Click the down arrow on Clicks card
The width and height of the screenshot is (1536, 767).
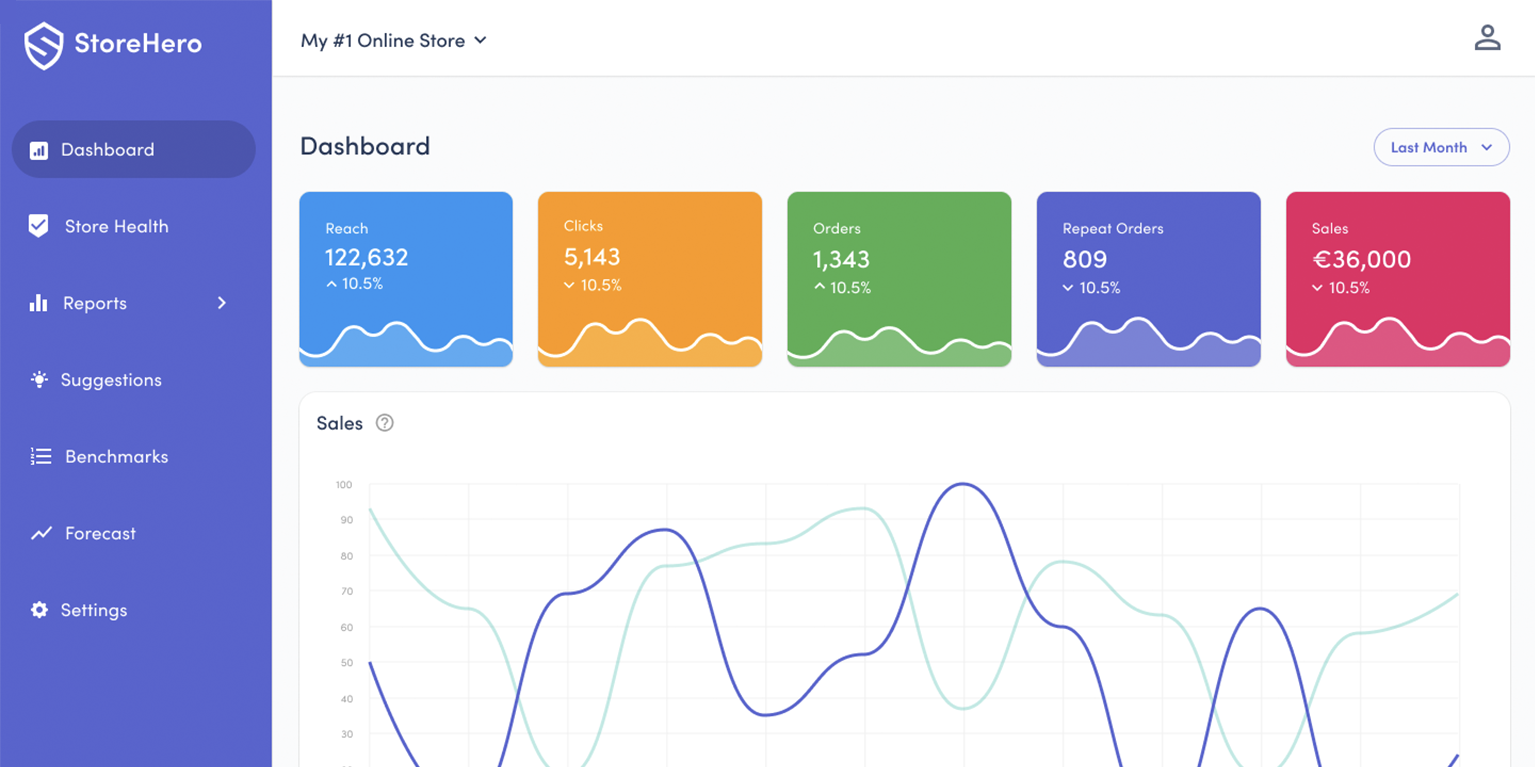569,286
